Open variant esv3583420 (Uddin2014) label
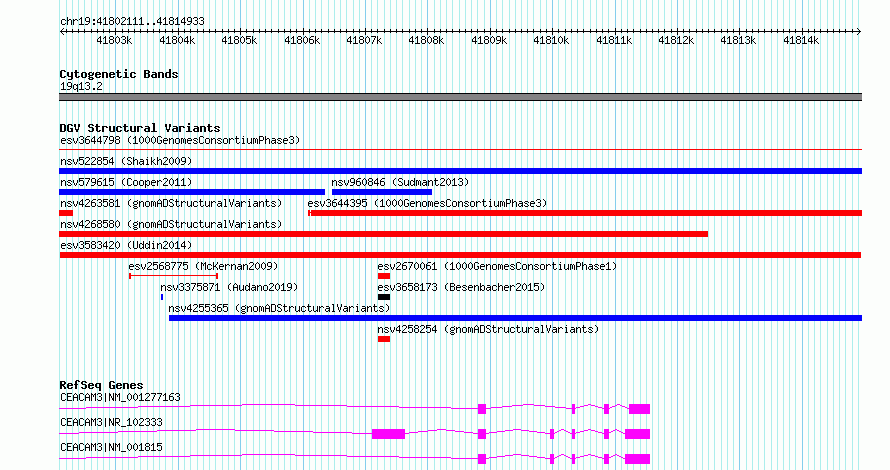 pos(126,245)
